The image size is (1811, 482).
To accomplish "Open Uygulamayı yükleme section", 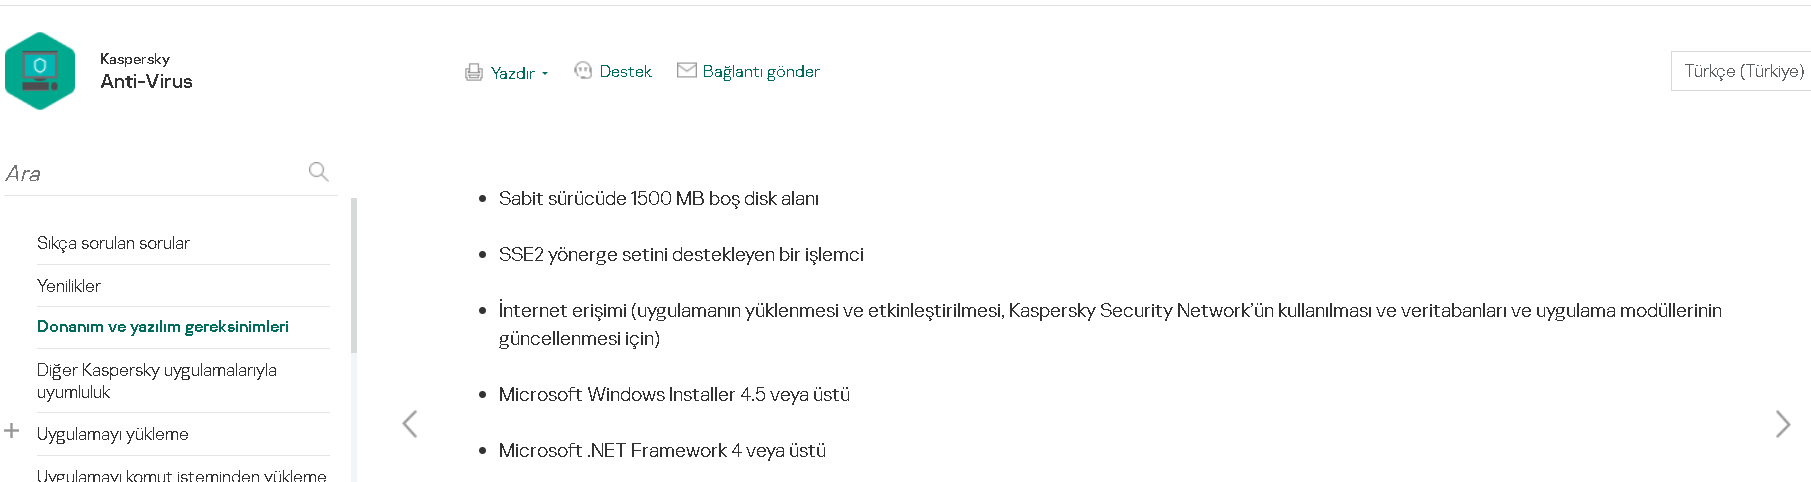I will click(x=113, y=434).
